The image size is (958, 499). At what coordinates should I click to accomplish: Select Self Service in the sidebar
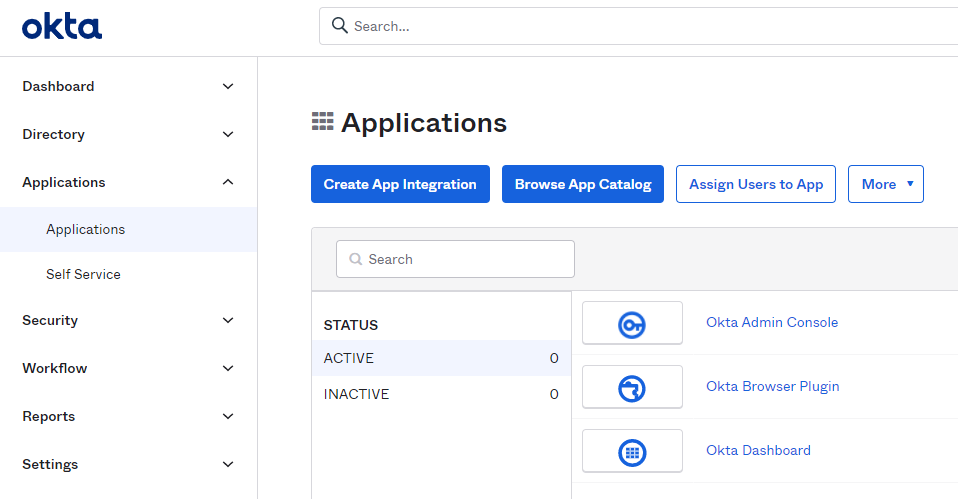pos(83,274)
